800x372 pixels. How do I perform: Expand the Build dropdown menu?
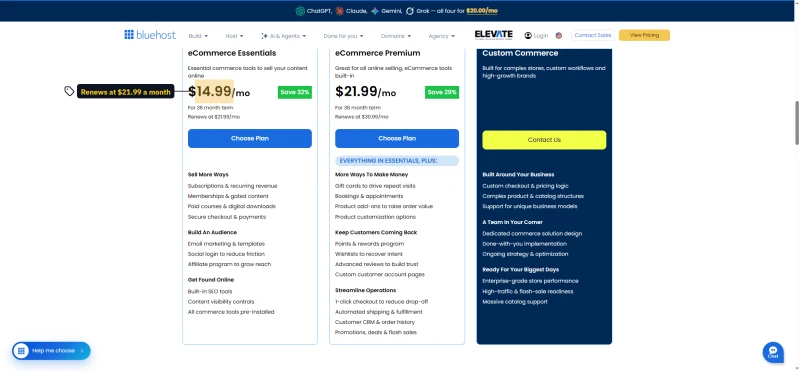click(x=198, y=36)
